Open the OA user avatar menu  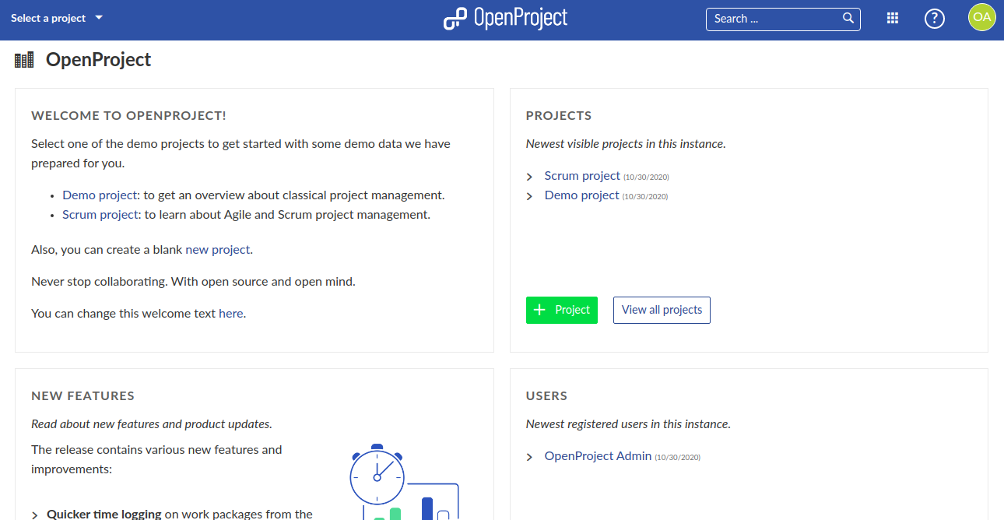pos(982,17)
